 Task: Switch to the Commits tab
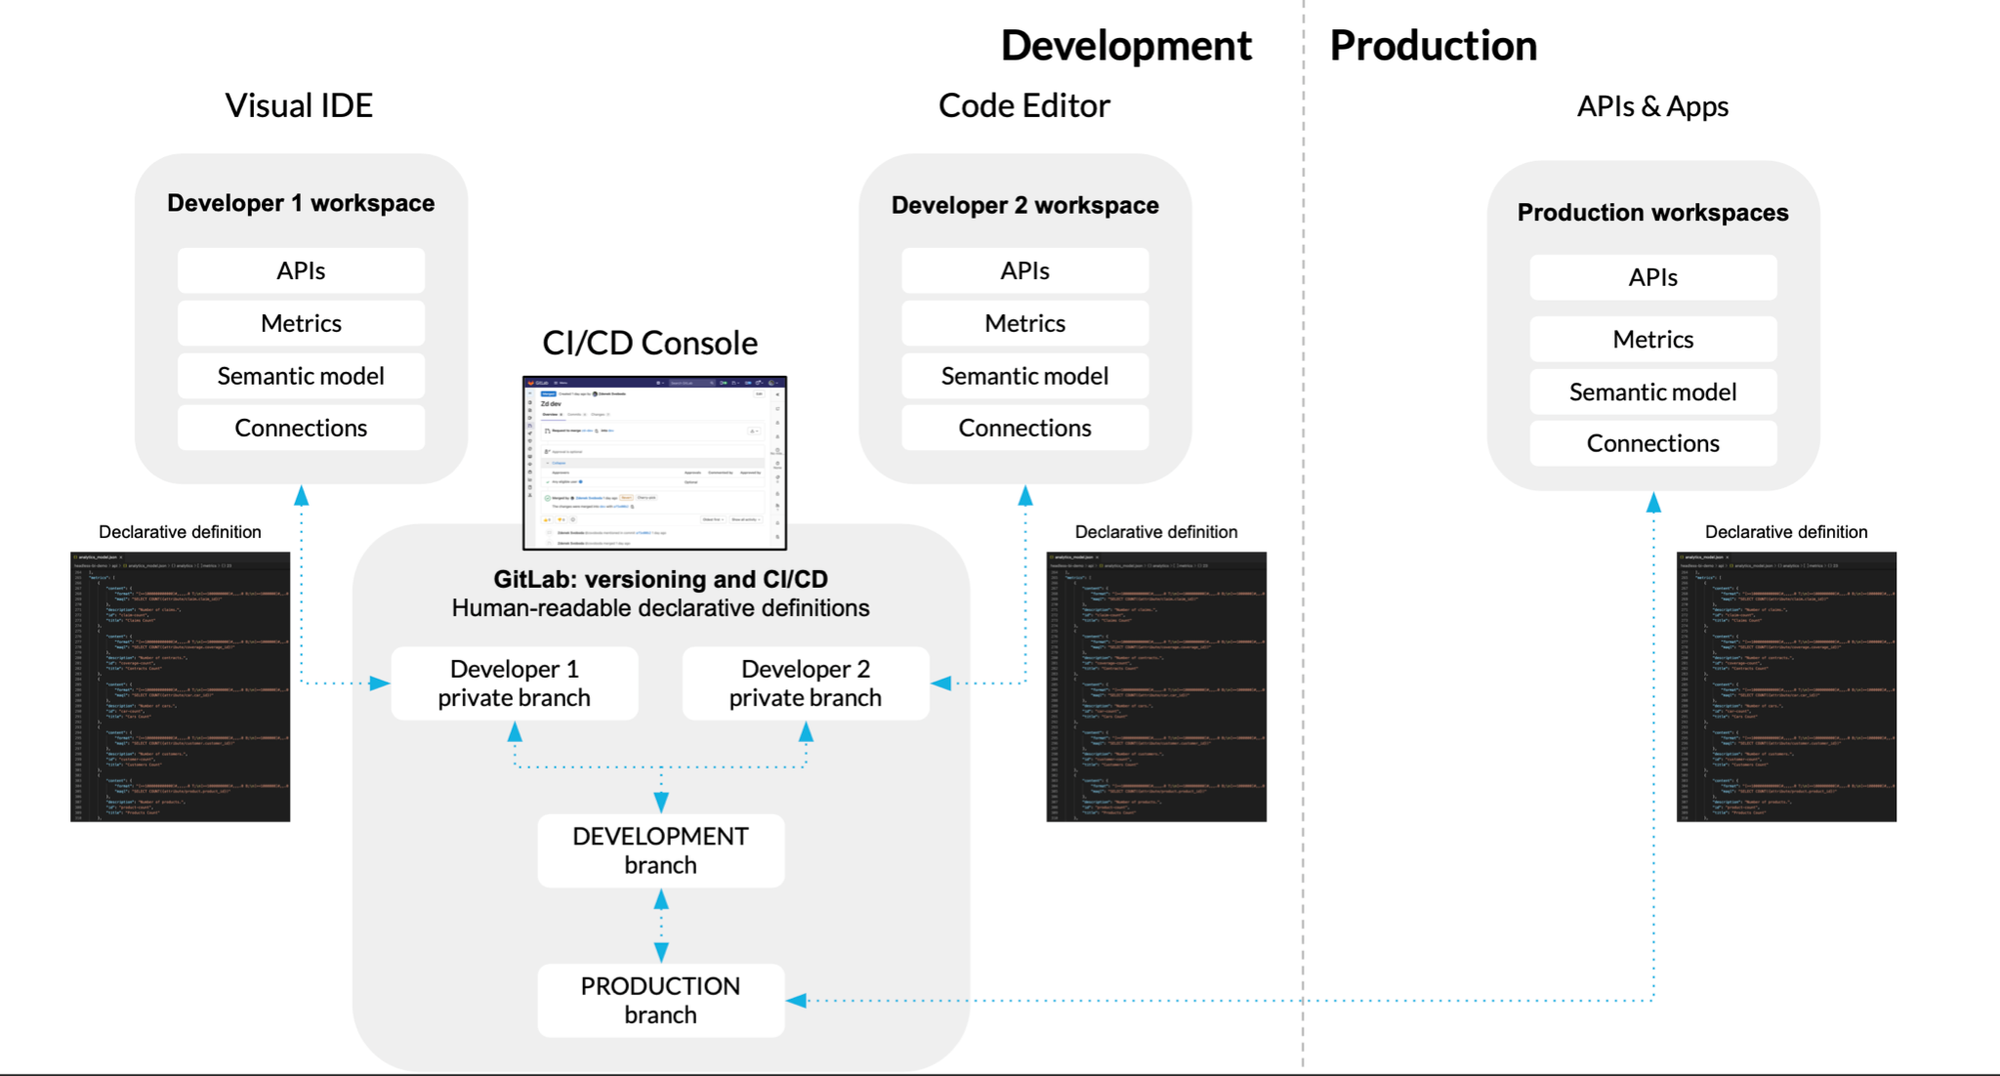coord(575,415)
